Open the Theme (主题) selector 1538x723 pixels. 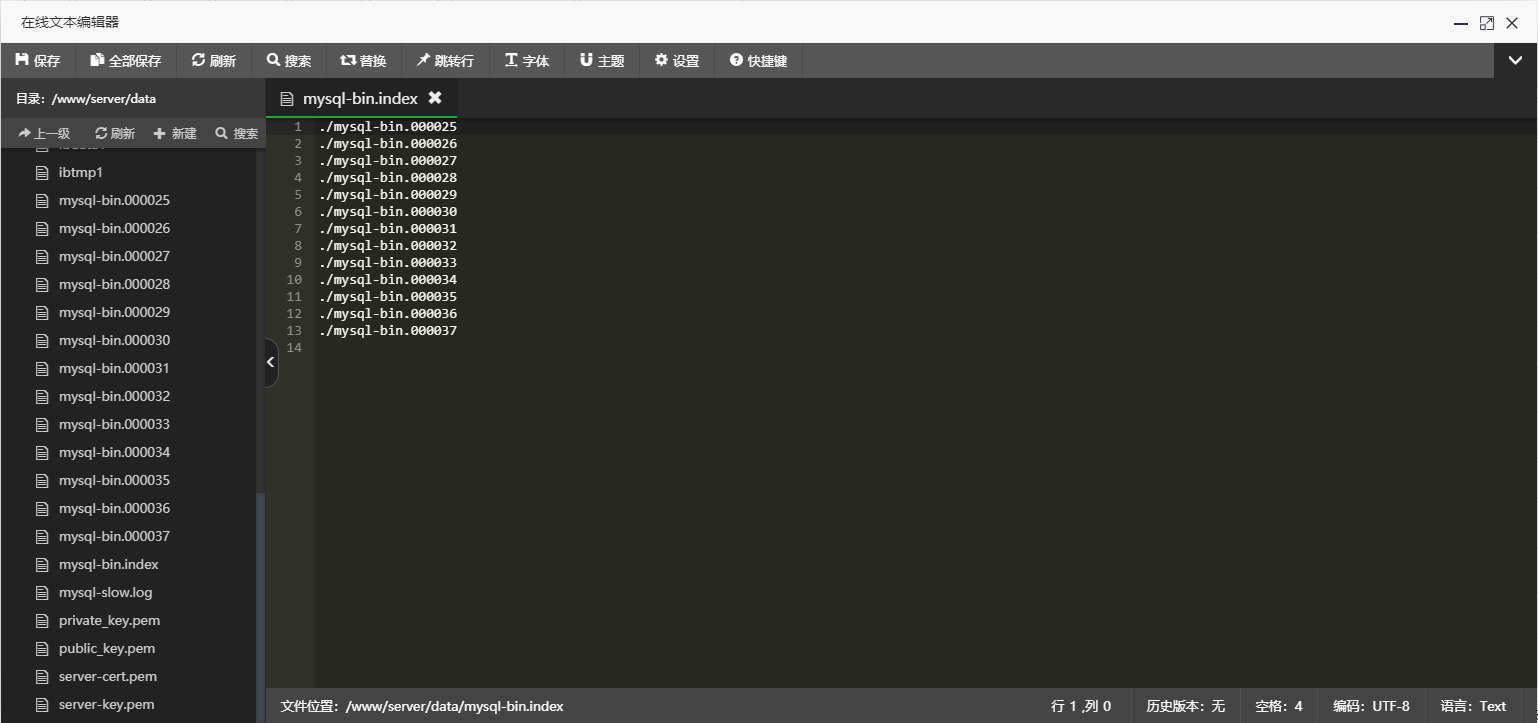pos(602,61)
